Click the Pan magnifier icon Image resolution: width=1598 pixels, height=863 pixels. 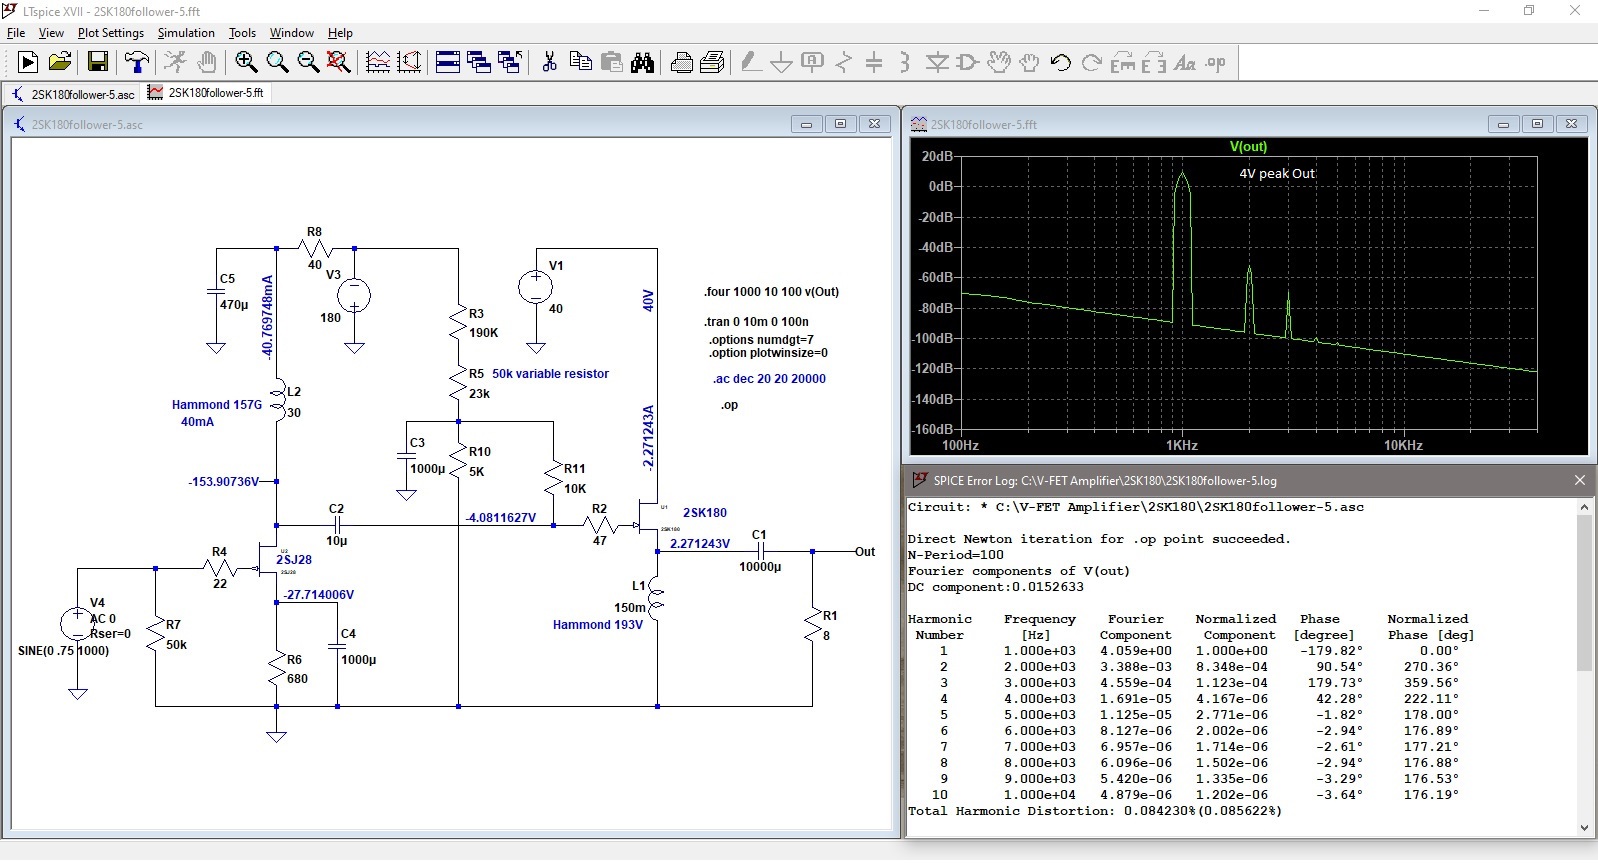pos(277,62)
